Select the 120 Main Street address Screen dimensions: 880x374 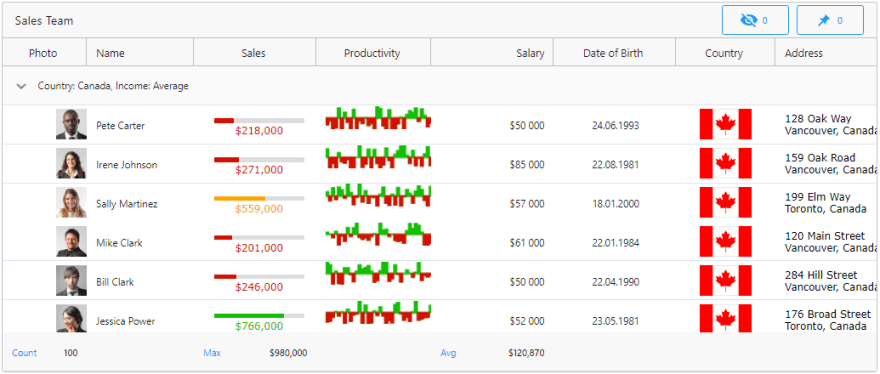831,241
